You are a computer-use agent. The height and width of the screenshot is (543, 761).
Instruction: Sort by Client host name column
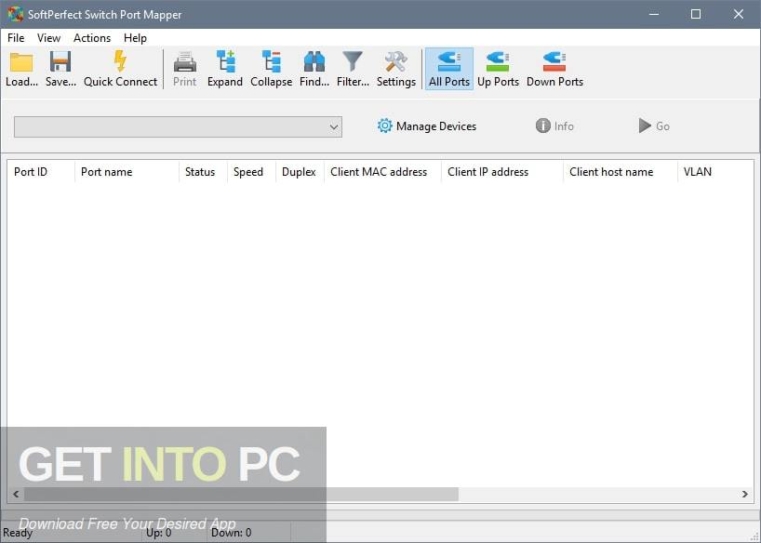tap(620, 172)
